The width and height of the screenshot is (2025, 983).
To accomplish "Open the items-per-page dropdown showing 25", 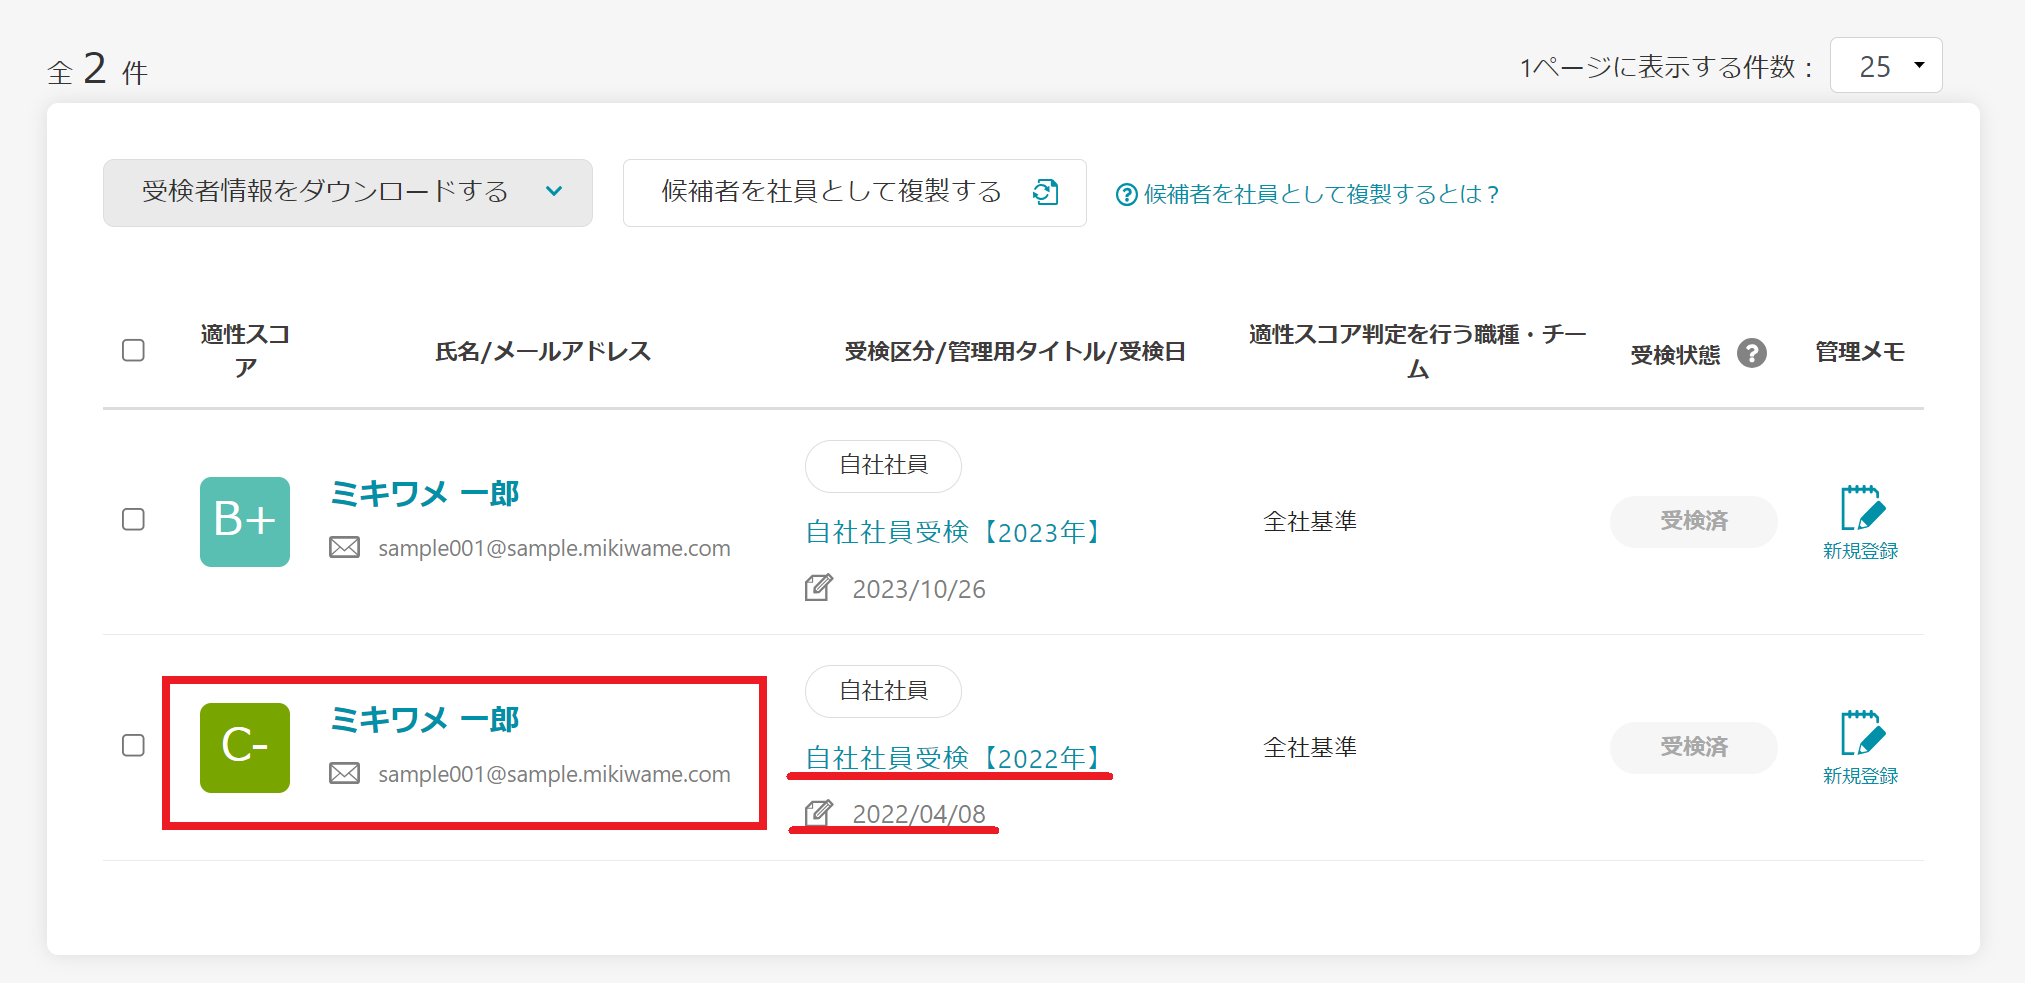I will point(1885,66).
